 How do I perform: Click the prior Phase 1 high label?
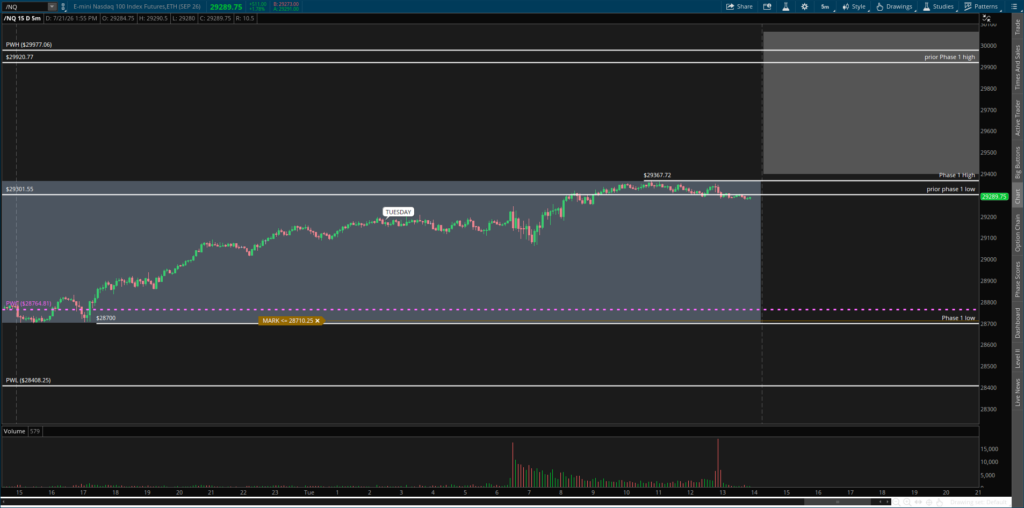950,57
